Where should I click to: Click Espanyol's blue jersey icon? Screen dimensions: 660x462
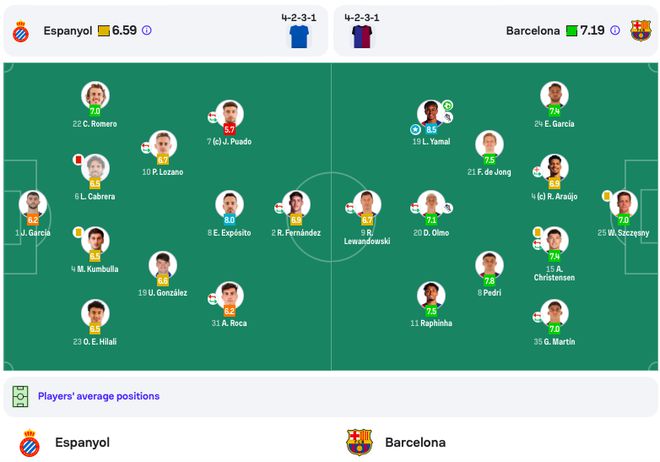(299, 37)
